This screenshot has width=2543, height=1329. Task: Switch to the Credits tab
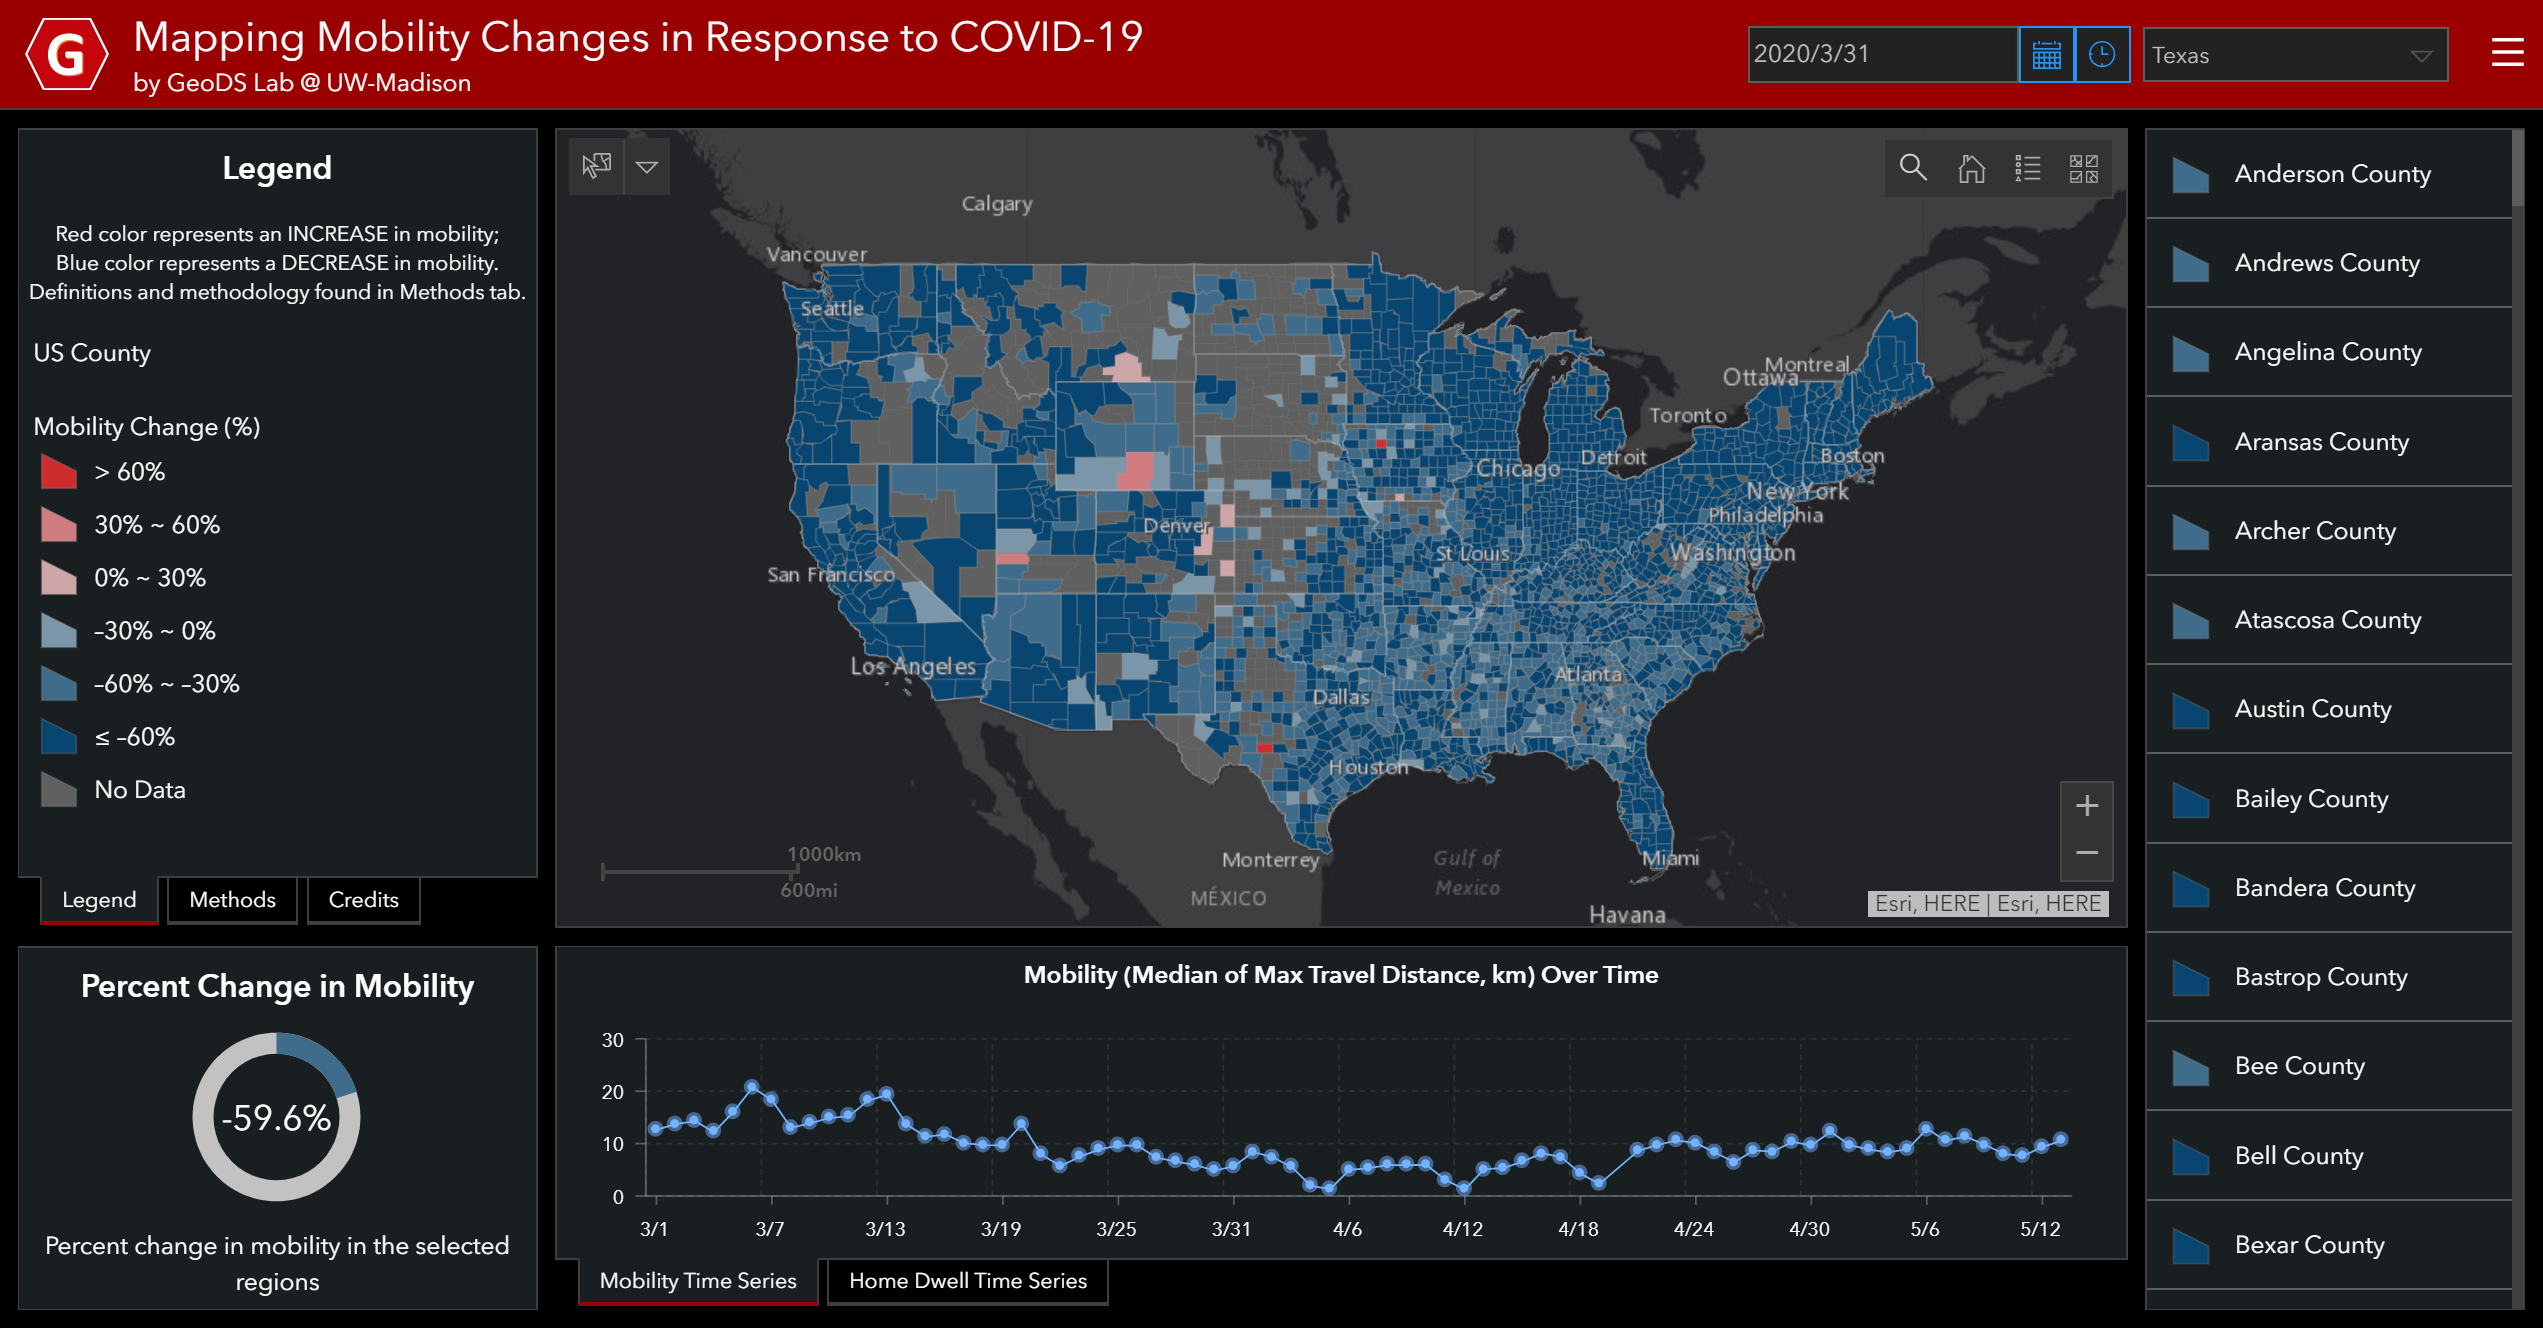tap(364, 900)
